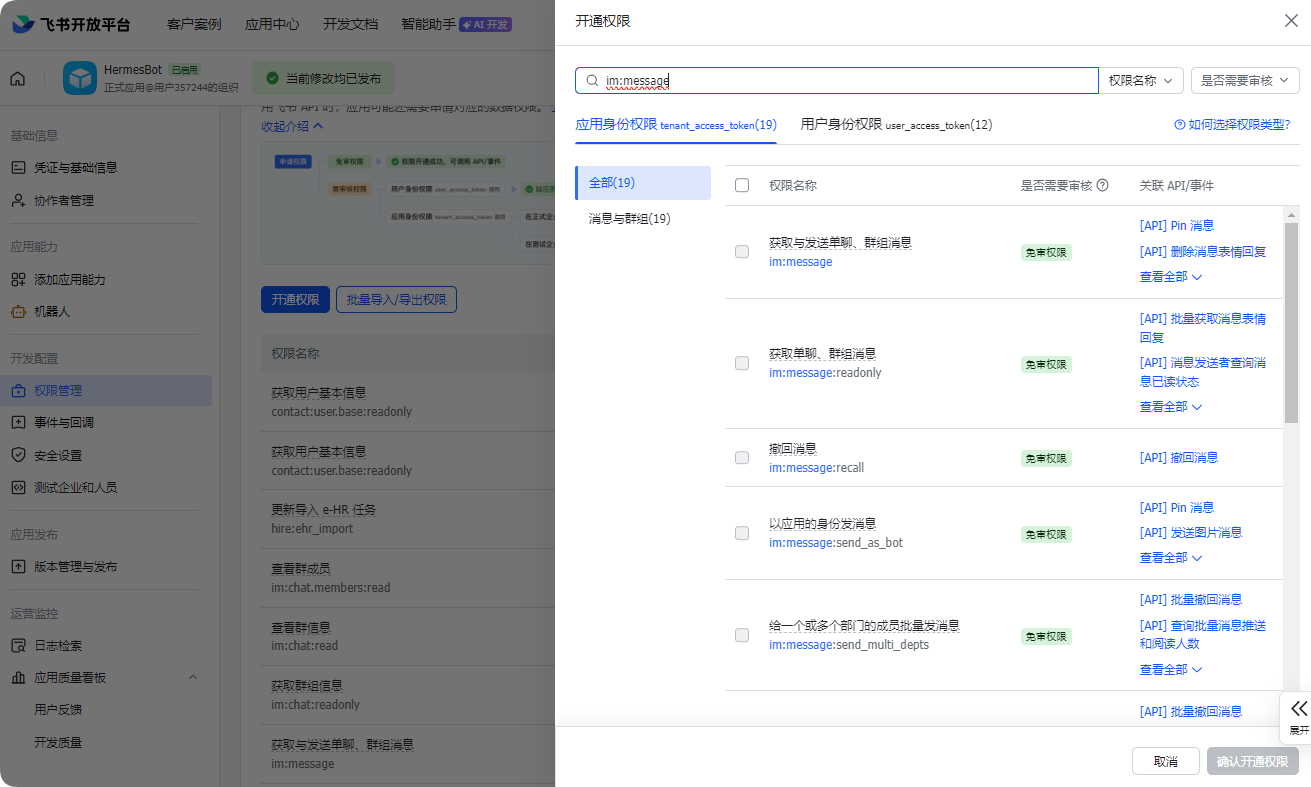Toggle the select-all checkbox in table header
Viewport: 1311px width, 787px height.
click(x=742, y=185)
